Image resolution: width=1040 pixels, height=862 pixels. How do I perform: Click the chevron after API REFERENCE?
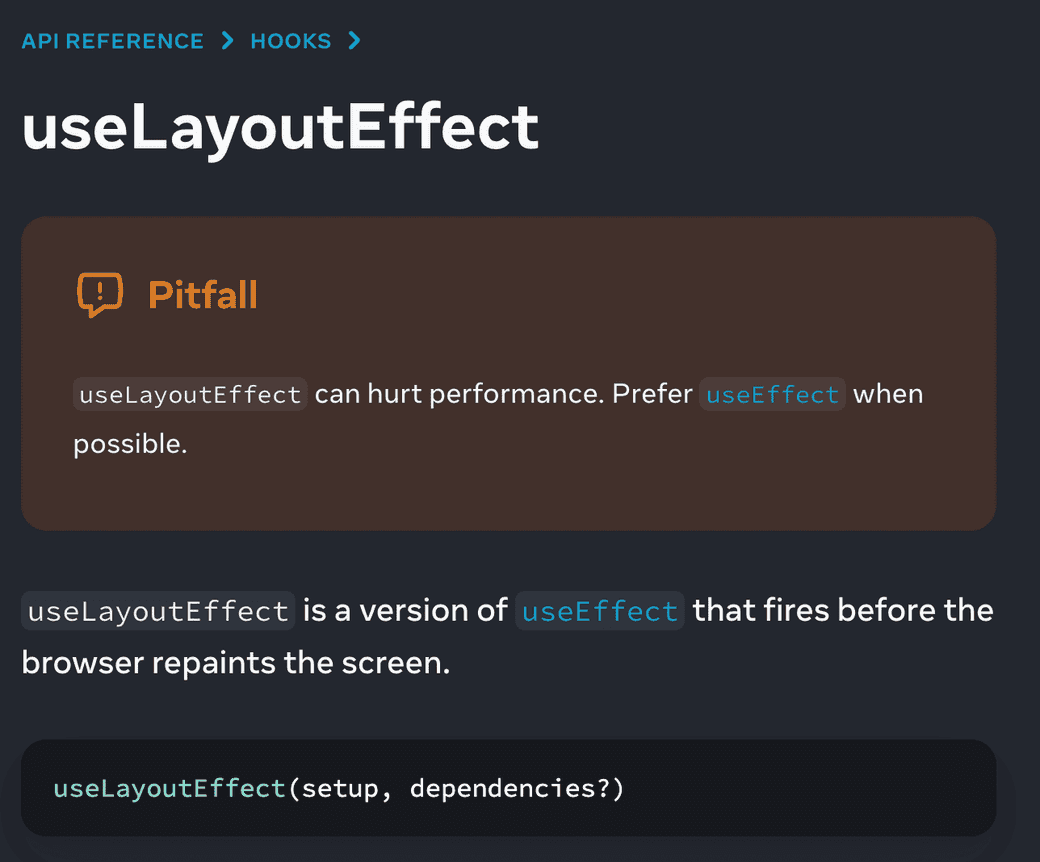227,41
